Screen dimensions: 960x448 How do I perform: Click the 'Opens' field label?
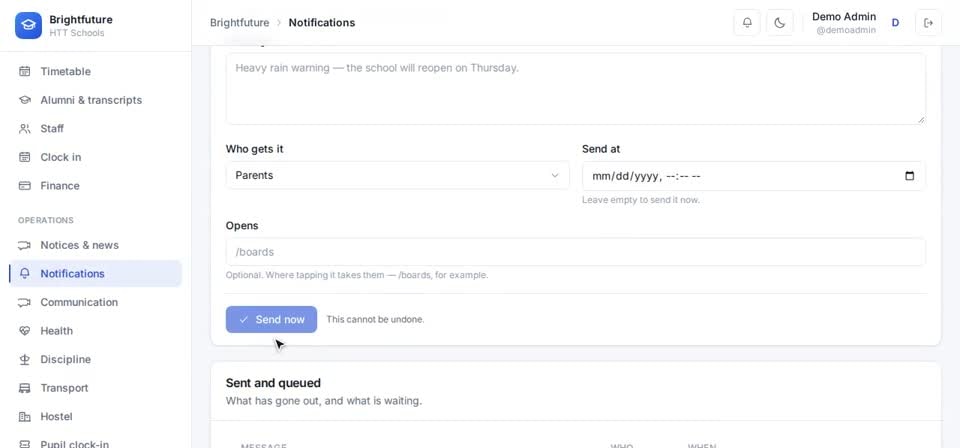pyautogui.click(x=242, y=226)
